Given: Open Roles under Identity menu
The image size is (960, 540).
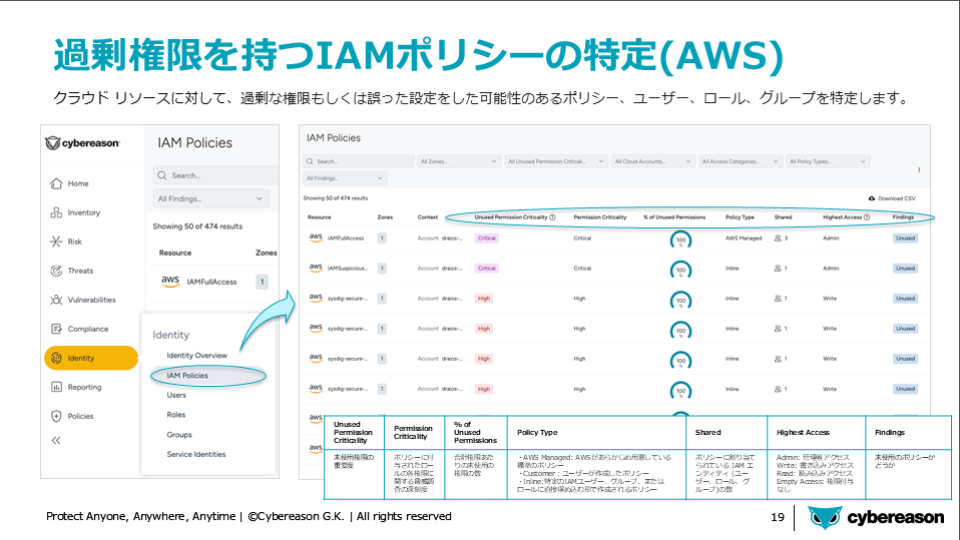Looking at the screenshot, I should (x=176, y=414).
